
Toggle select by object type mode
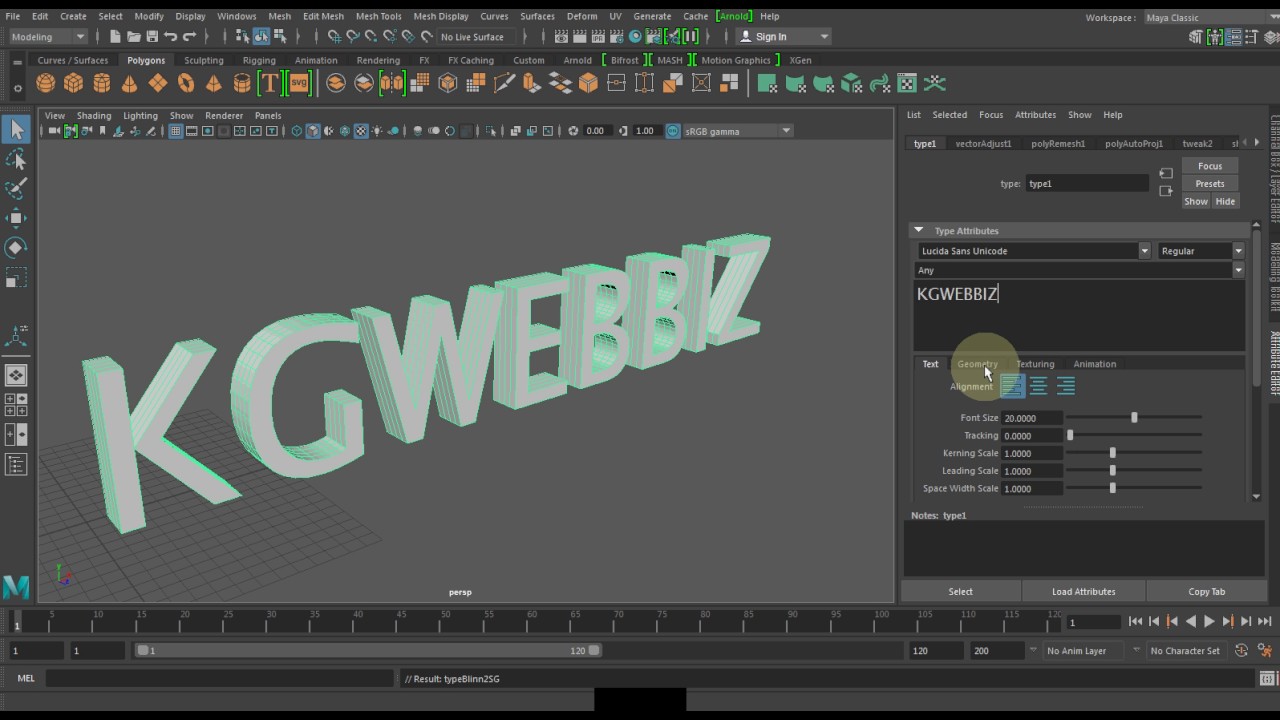[261, 37]
